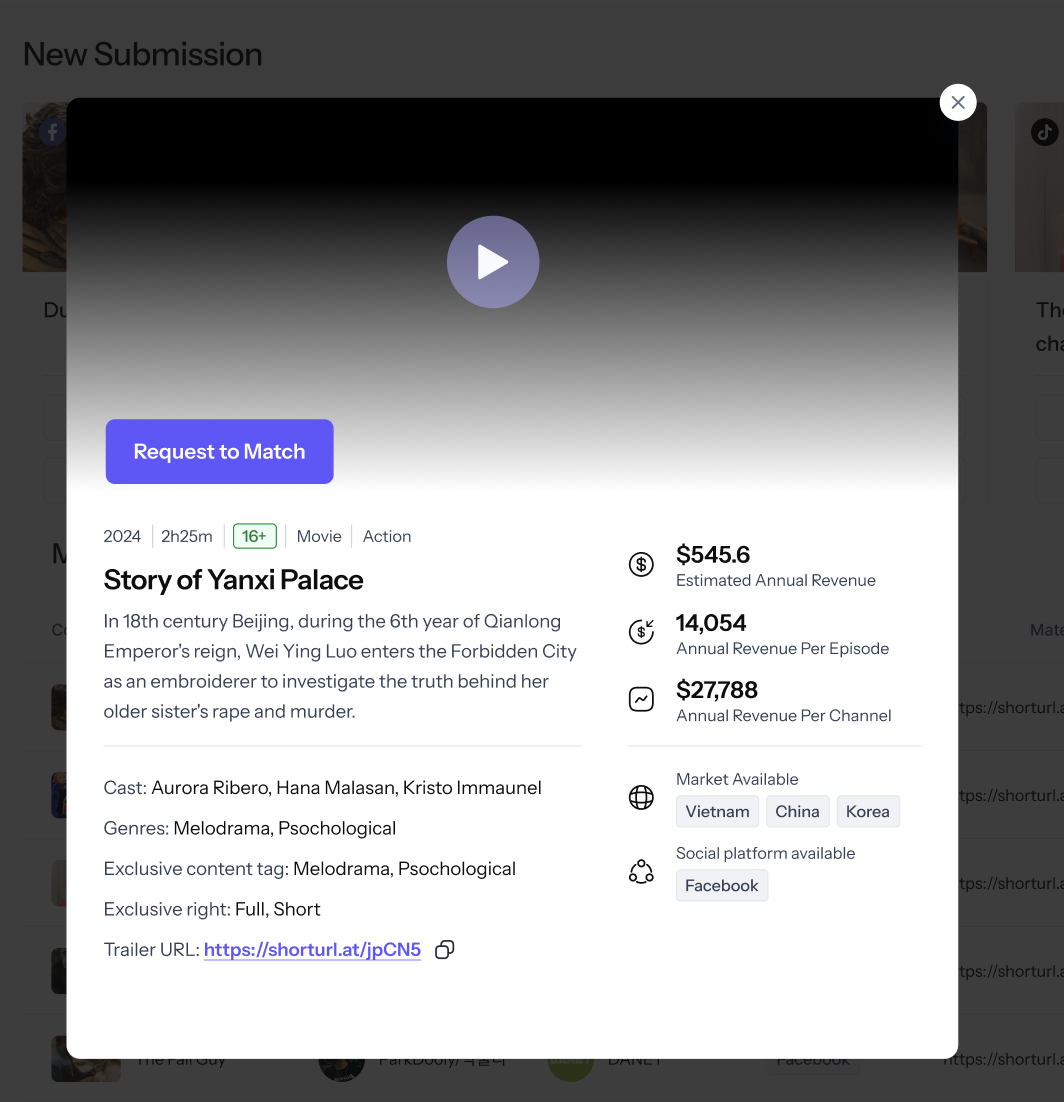Click the Annual Revenue Per Channel chart icon
Screen dimensions: 1064x1102
coord(641,699)
